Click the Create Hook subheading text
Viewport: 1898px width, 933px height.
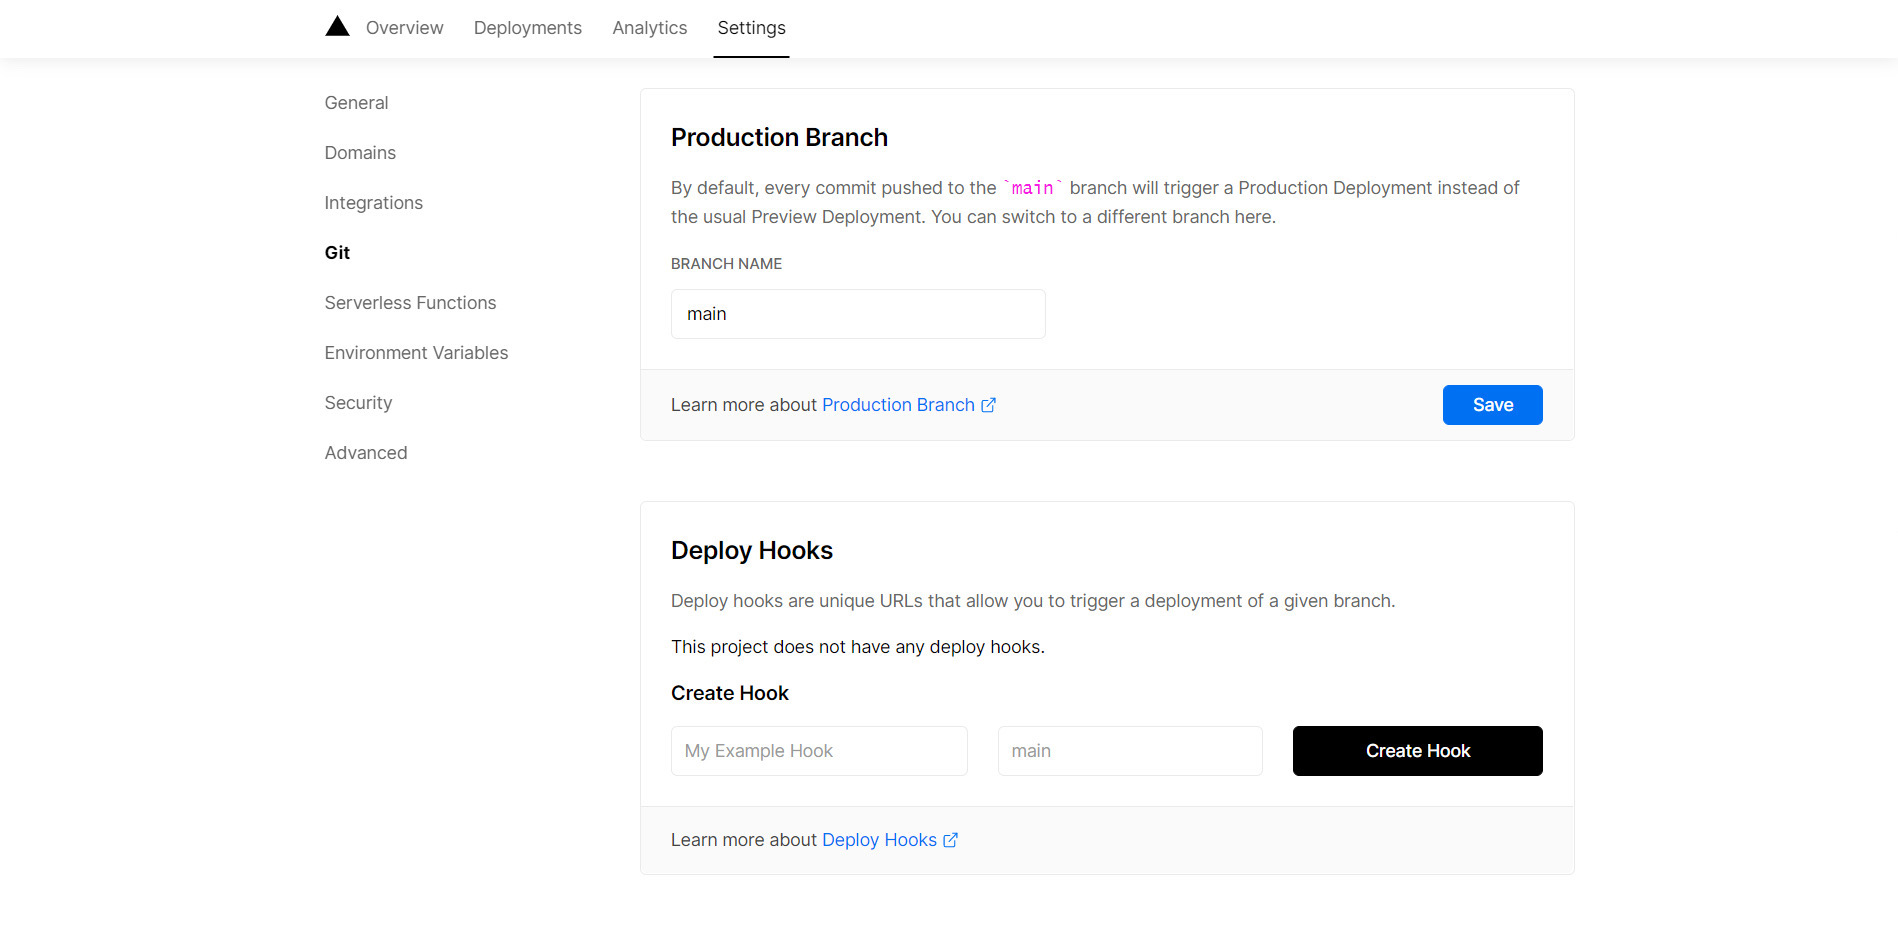tap(729, 693)
